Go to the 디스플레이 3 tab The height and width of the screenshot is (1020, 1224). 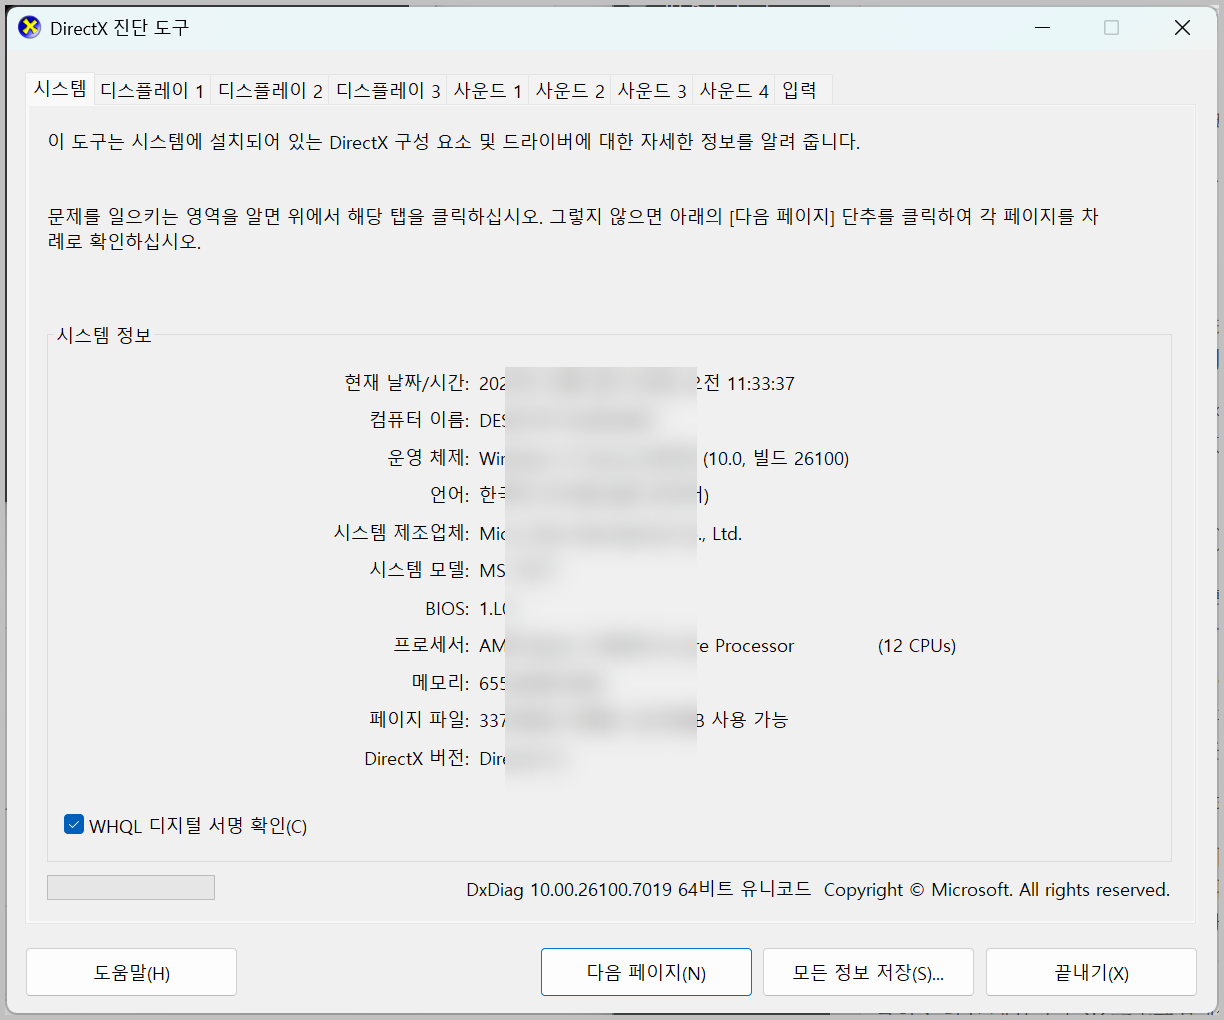tap(388, 91)
